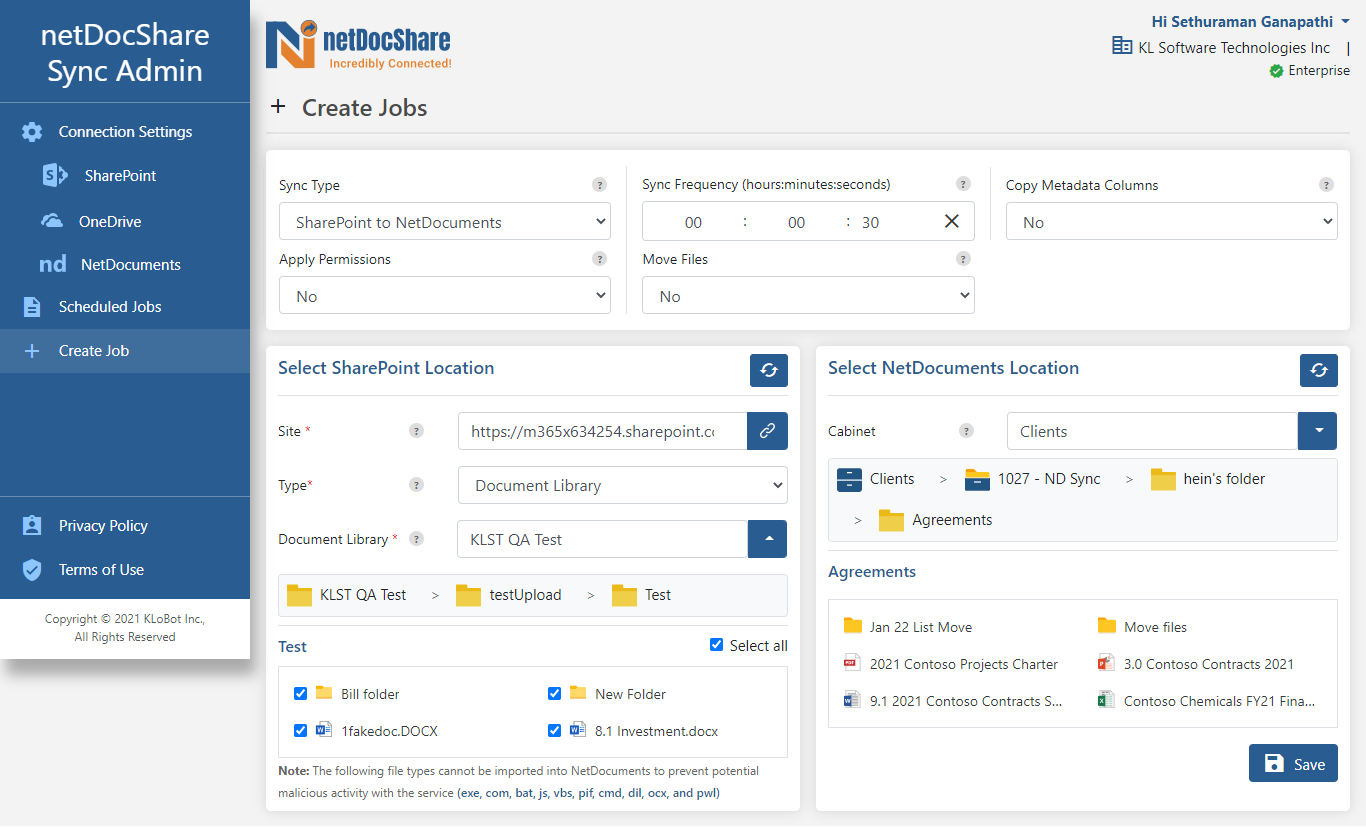This screenshot has width=1366, height=827.
Task: Click the help icon next to Copy Metadata Columns
Action: [1326, 185]
